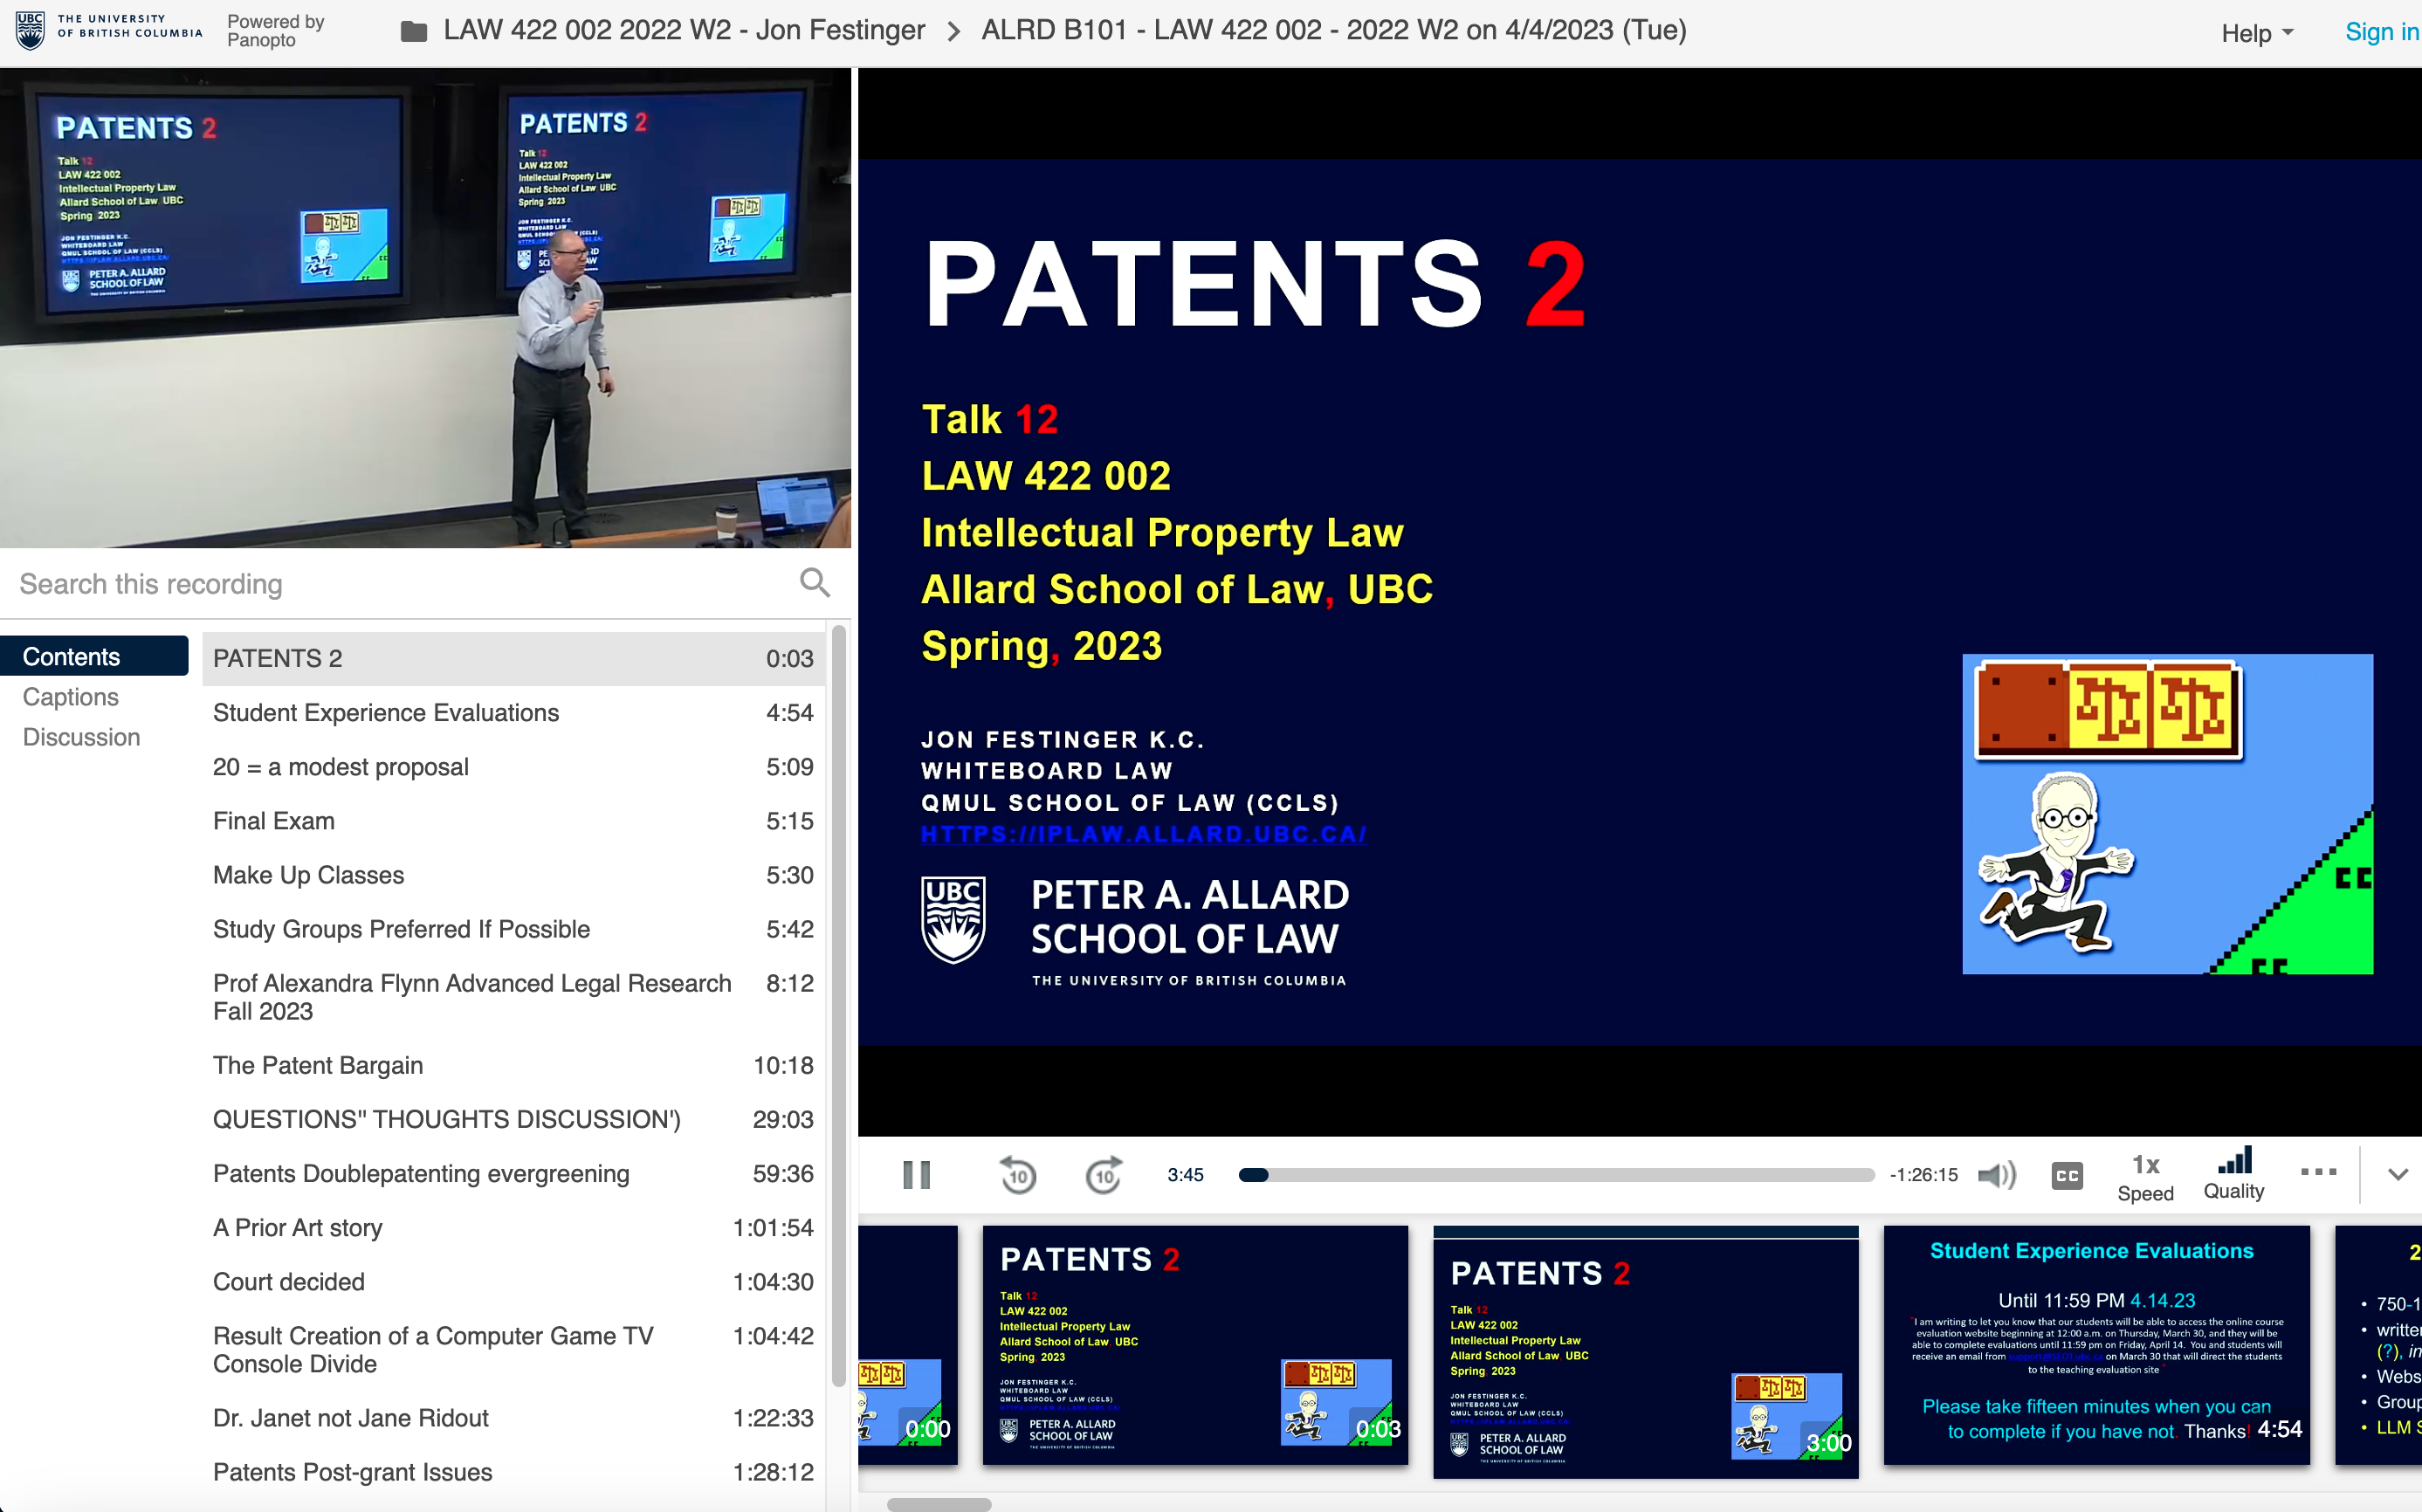Jump to Final Exam chapter
This screenshot has height=1512, width=2422.
[x=513, y=821]
